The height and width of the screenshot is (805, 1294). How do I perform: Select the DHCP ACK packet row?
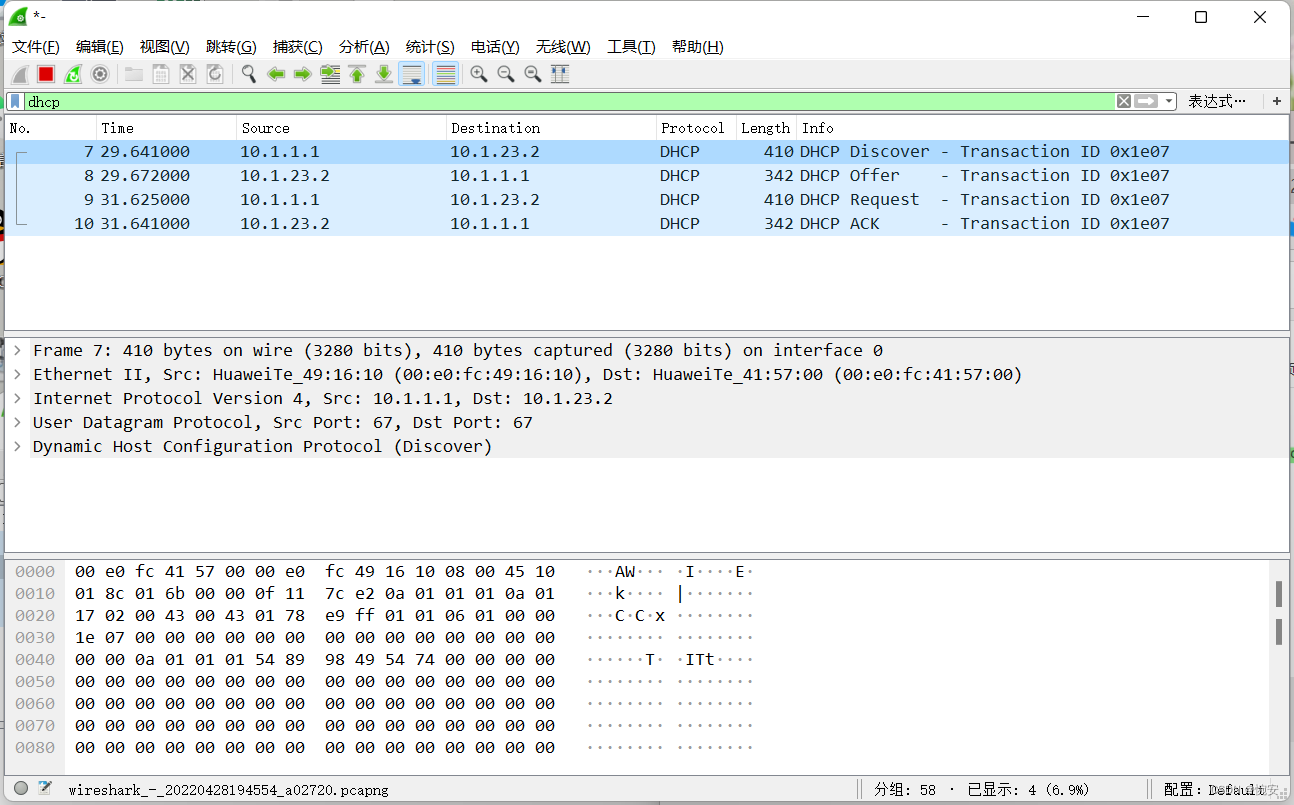pyautogui.click(x=647, y=224)
